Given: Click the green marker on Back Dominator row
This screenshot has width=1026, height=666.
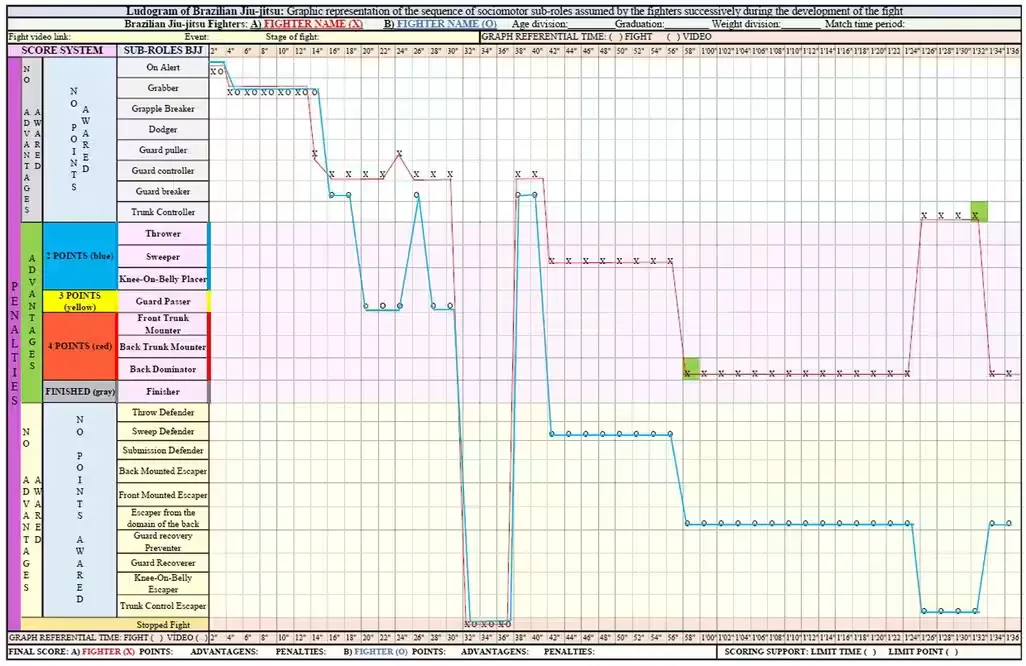Looking at the screenshot, I should click(691, 368).
